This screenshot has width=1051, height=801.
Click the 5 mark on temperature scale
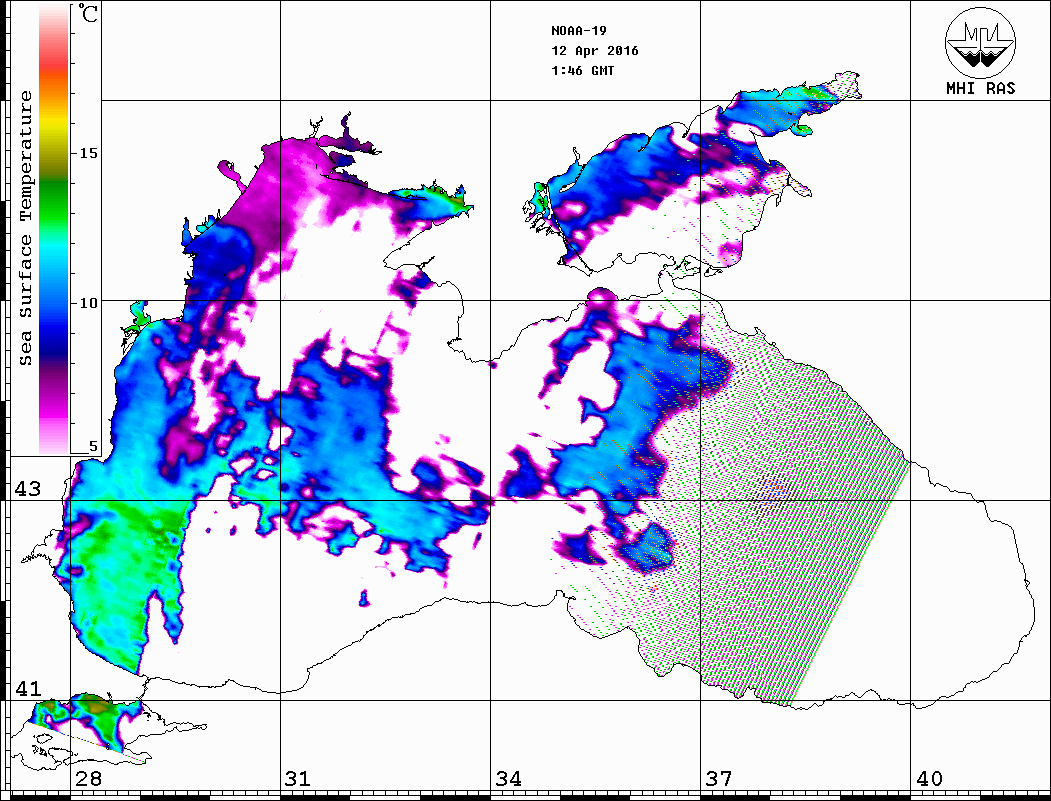pos(93,446)
